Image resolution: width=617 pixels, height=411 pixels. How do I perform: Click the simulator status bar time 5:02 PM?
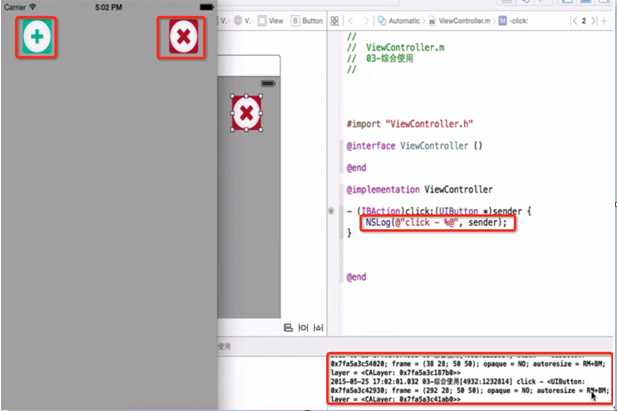[109, 7]
